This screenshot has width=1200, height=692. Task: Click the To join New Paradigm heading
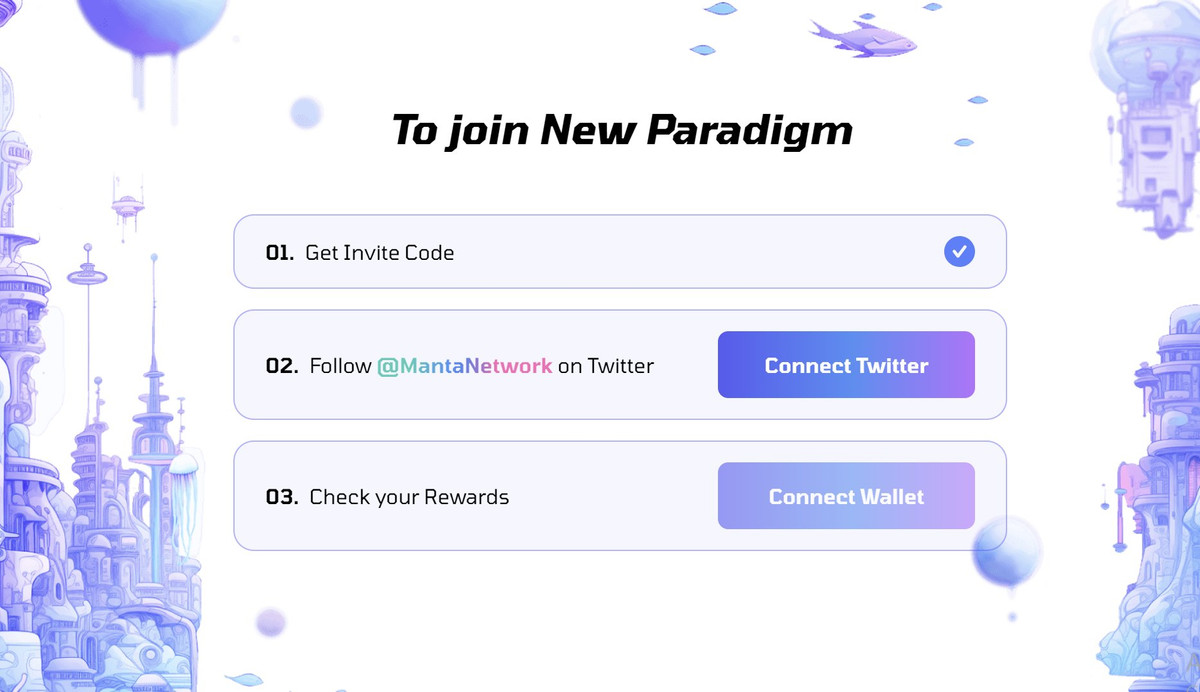[621, 130]
